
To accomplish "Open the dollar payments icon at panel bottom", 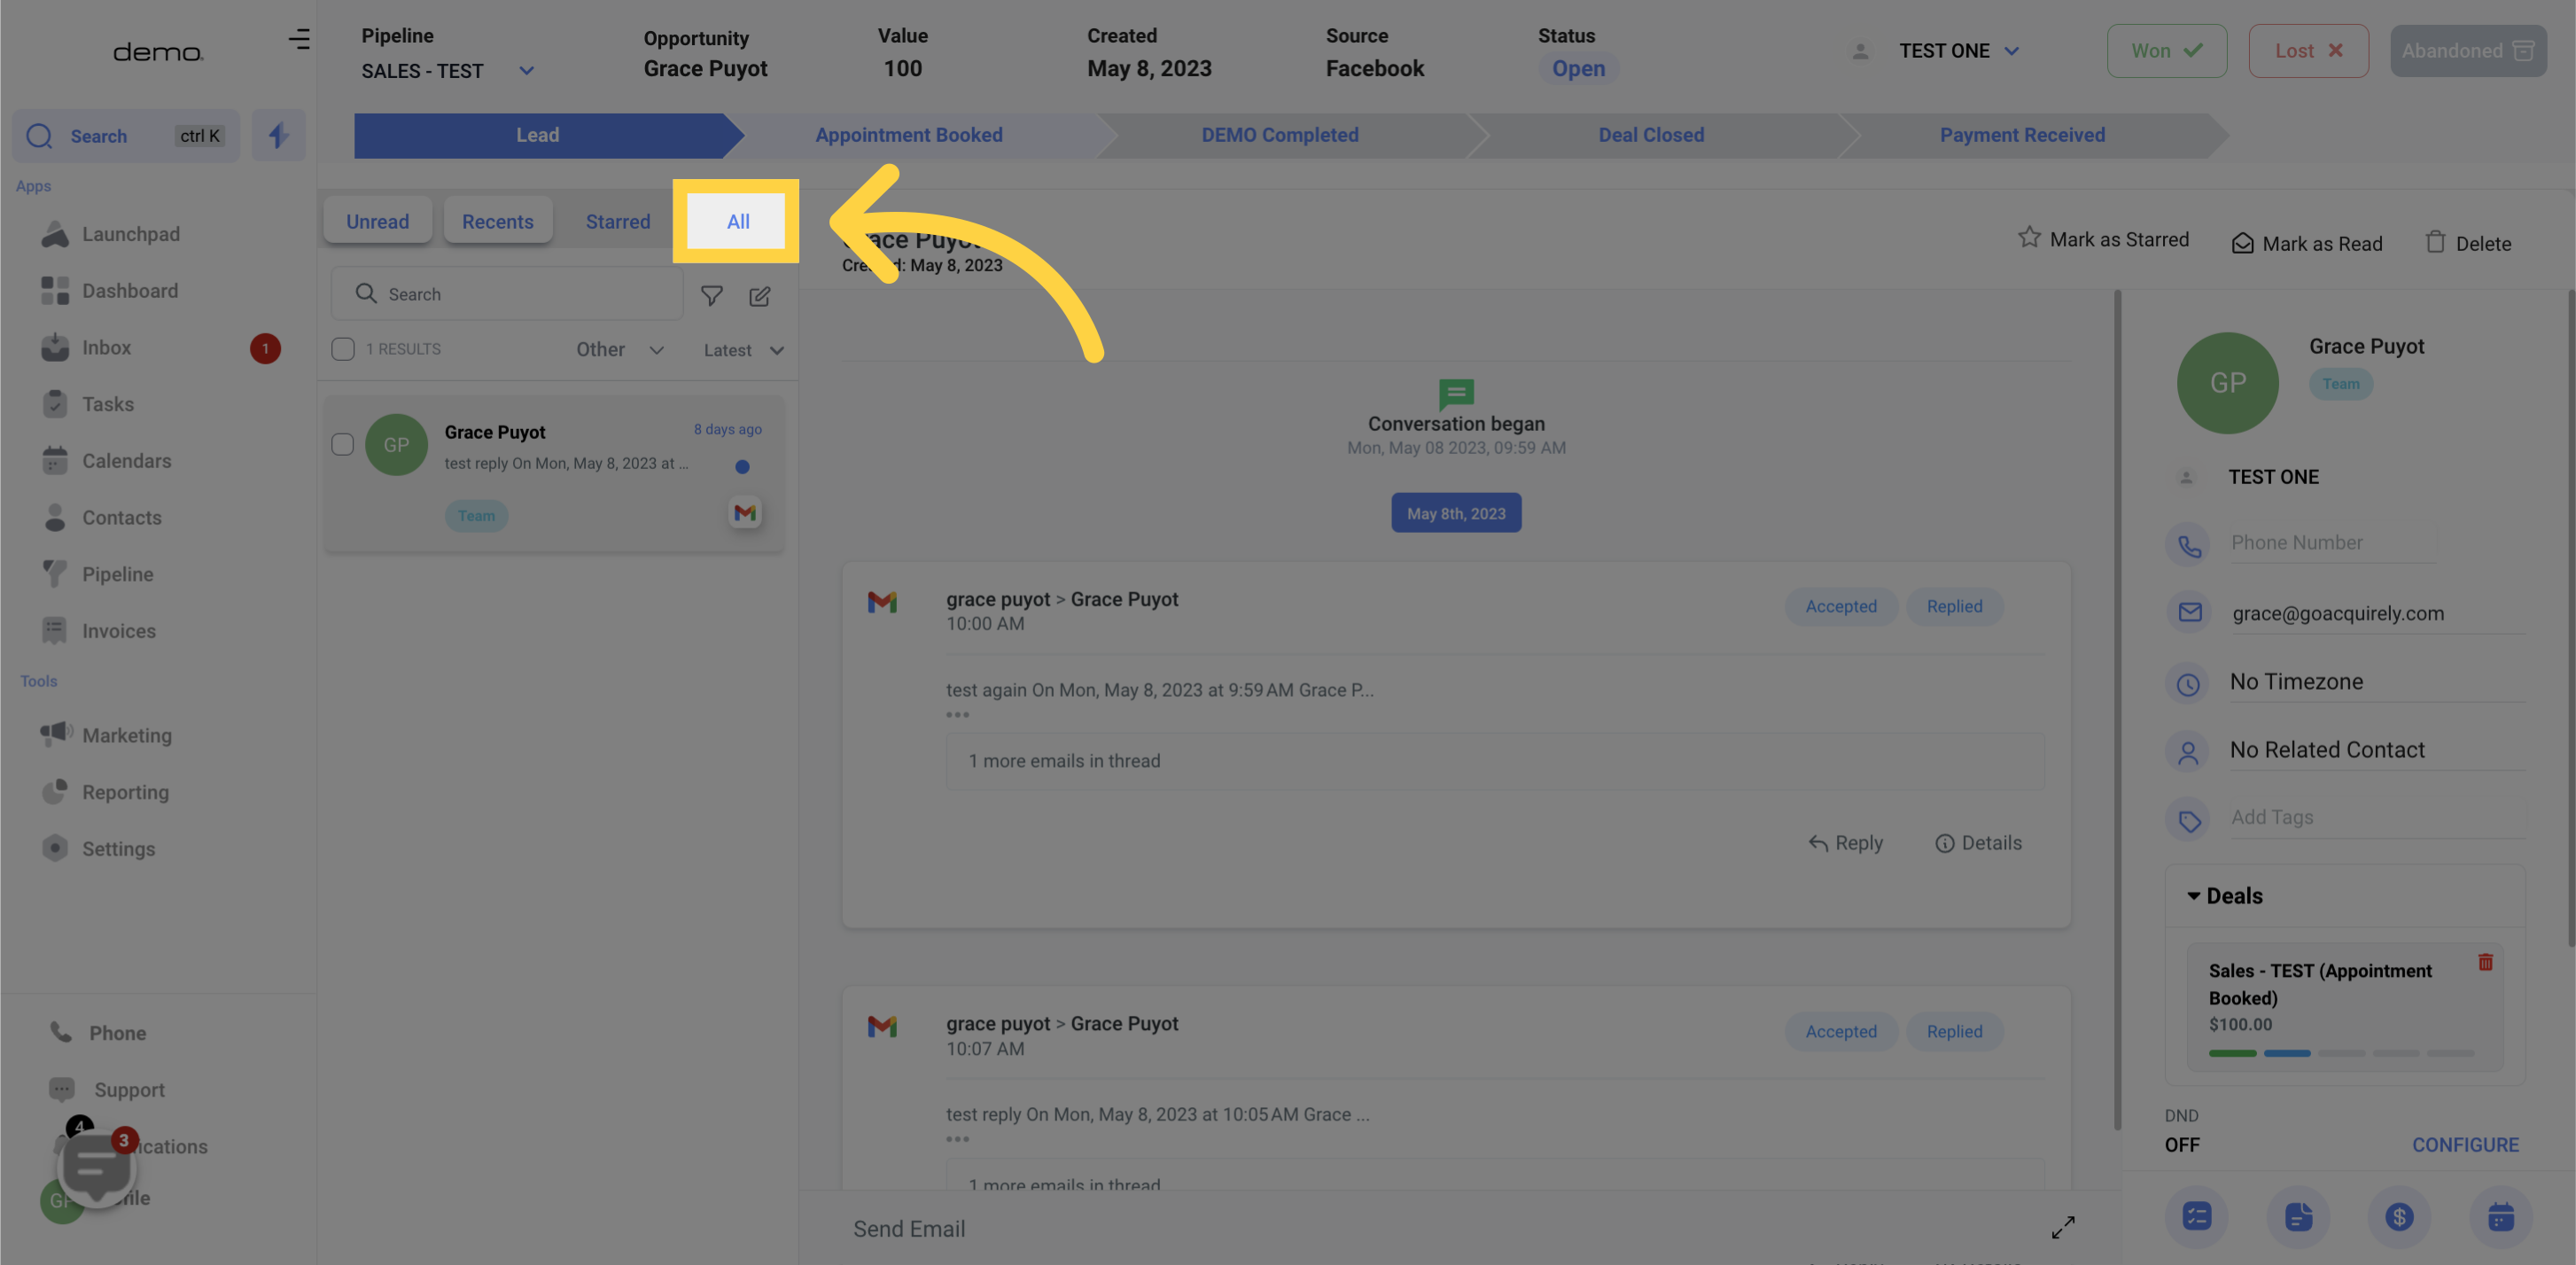I will tap(2399, 1216).
